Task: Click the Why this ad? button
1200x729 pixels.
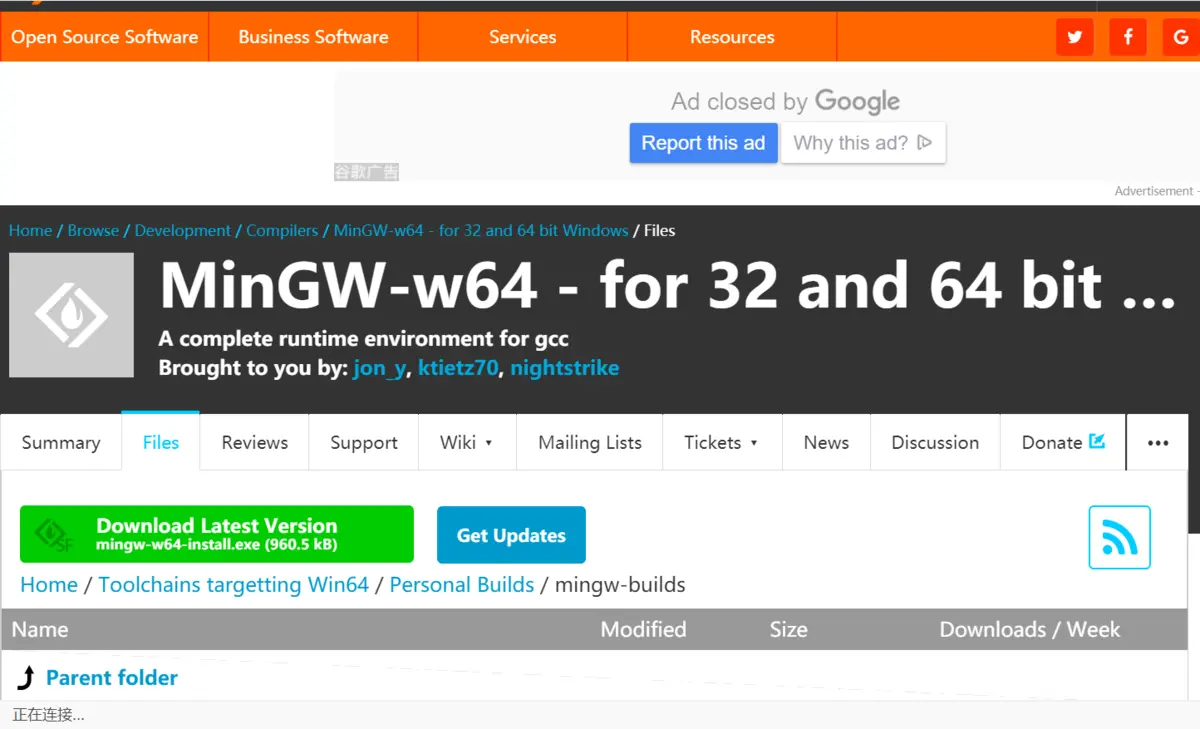Action: 863,143
